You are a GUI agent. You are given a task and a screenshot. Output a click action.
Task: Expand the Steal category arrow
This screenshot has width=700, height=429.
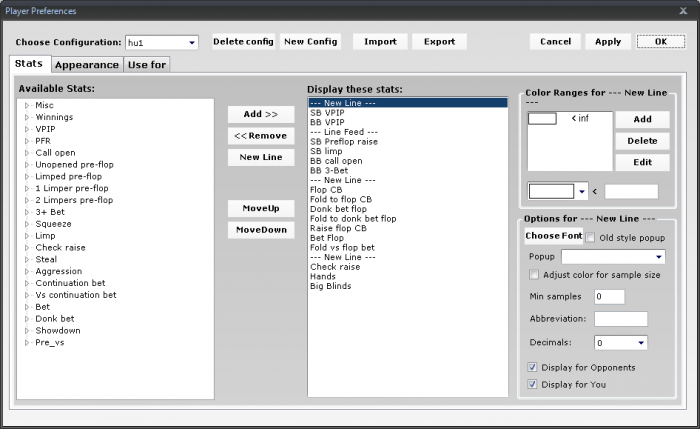tap(27, 259)
